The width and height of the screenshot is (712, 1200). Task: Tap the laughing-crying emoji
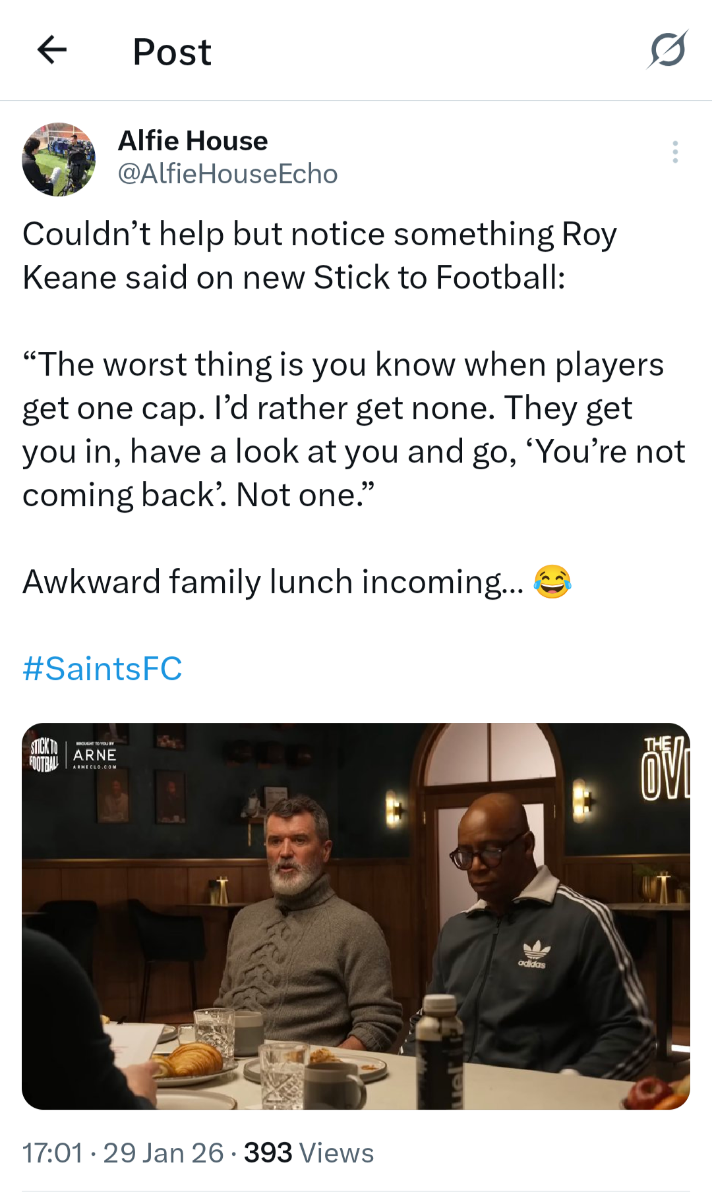click(x=552, y=581)
